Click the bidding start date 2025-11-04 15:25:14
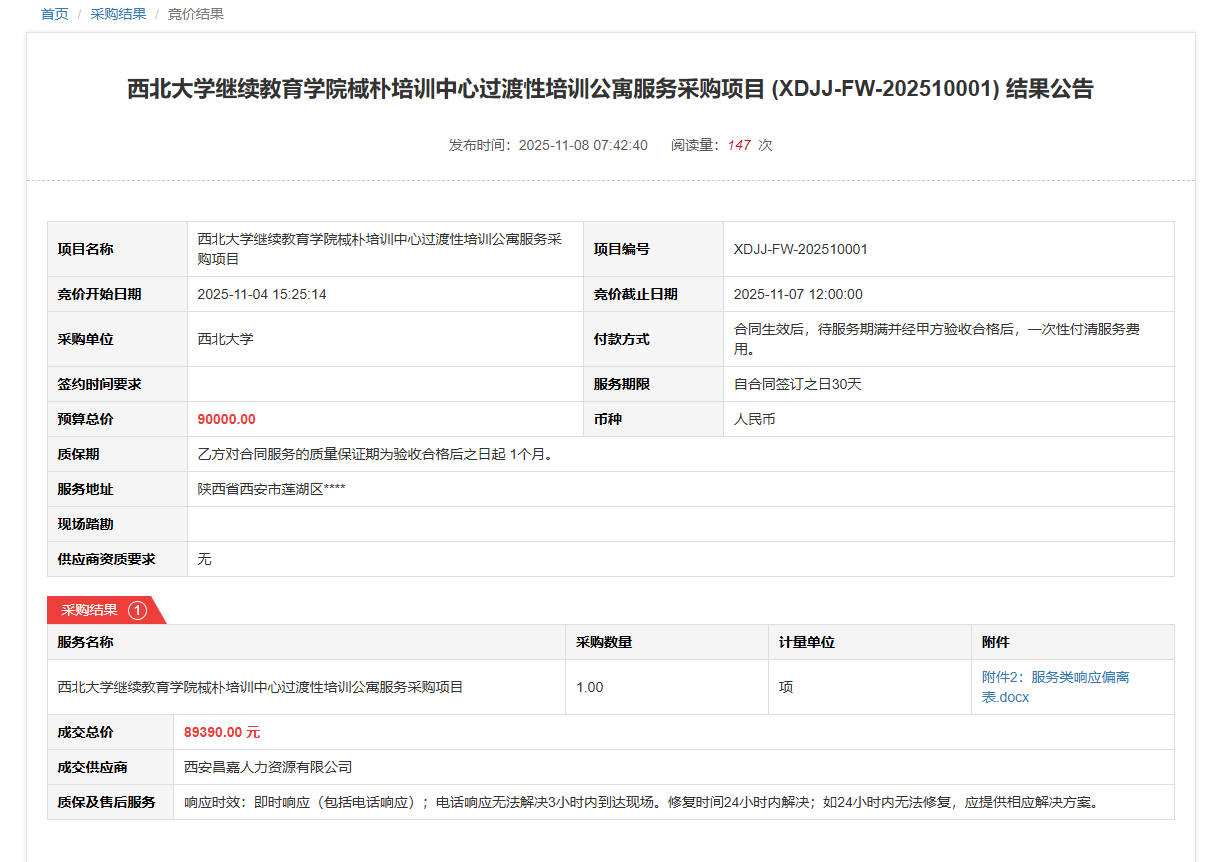Image resolution: width=1212 pixels, height=862 pixels. [x=262, y=294]
